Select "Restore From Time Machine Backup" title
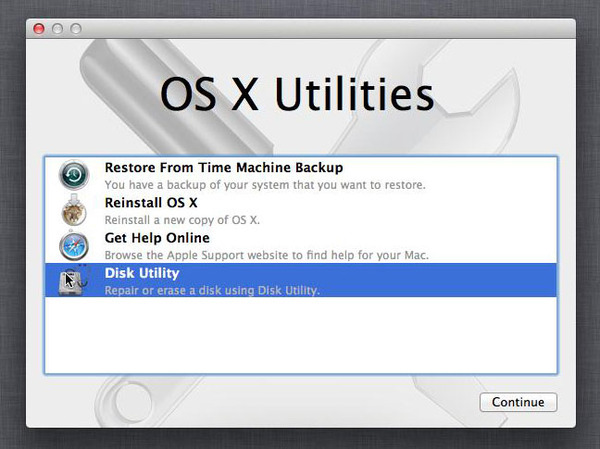The height and width of the screenshot is (449, 600). pyautogui.click(x=224, y=168)
